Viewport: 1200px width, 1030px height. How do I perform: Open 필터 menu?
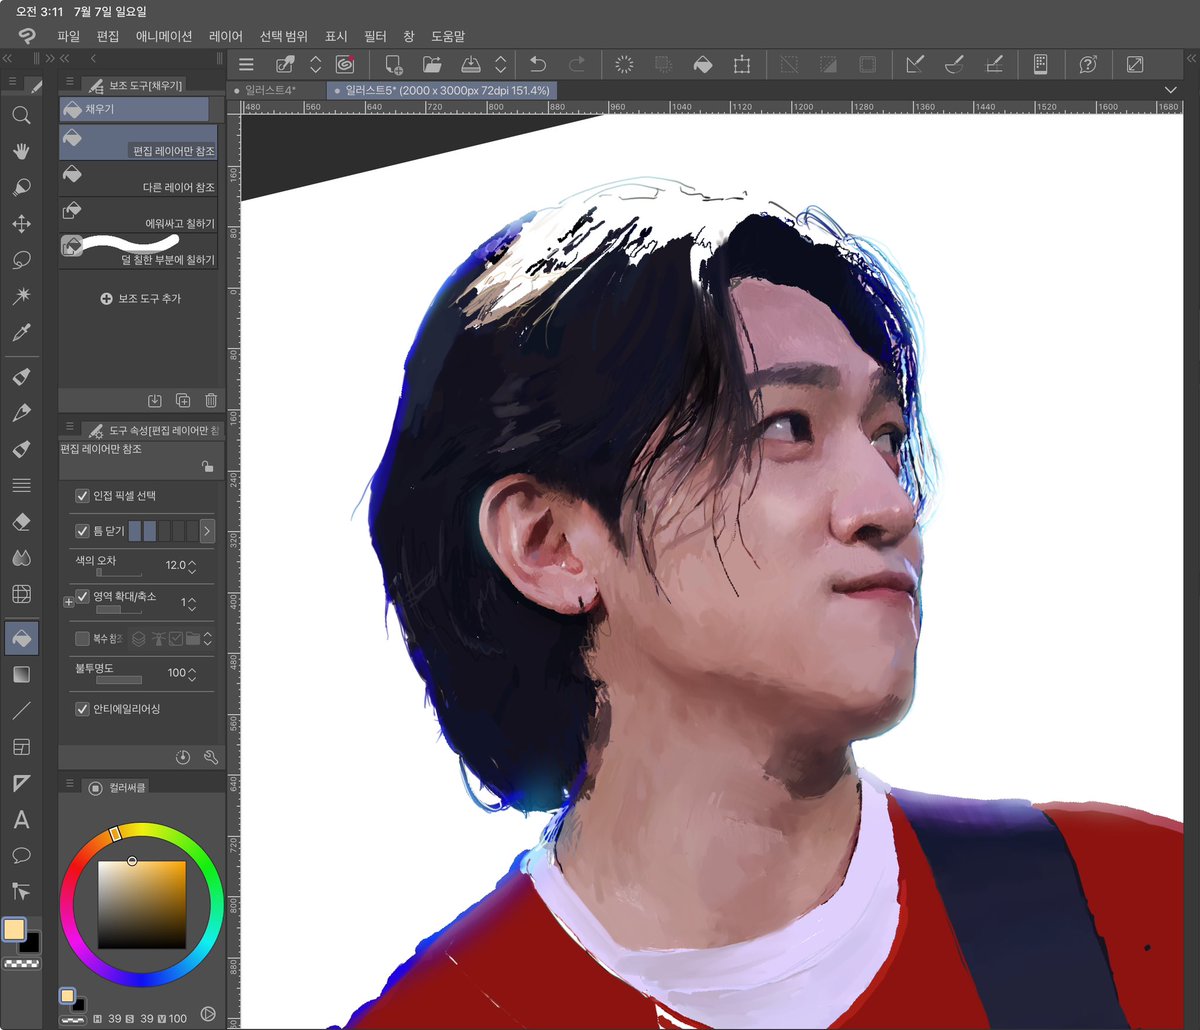[375, 36]
